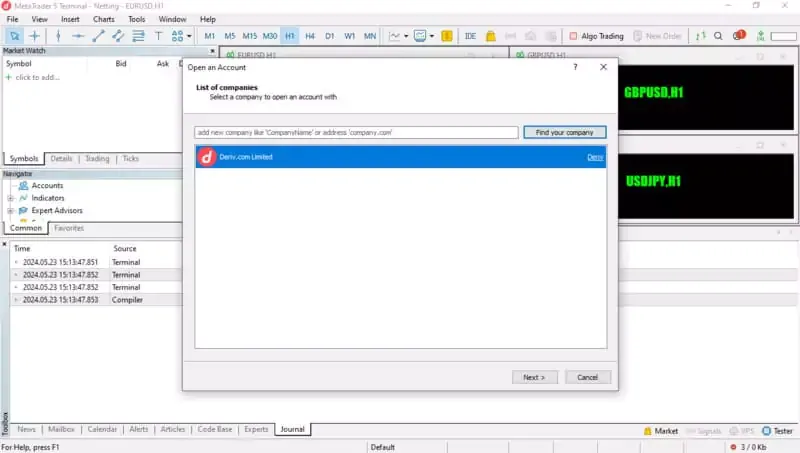800x453 pixels.
Task: Open the Deriv link
Action: pos(595,157)
